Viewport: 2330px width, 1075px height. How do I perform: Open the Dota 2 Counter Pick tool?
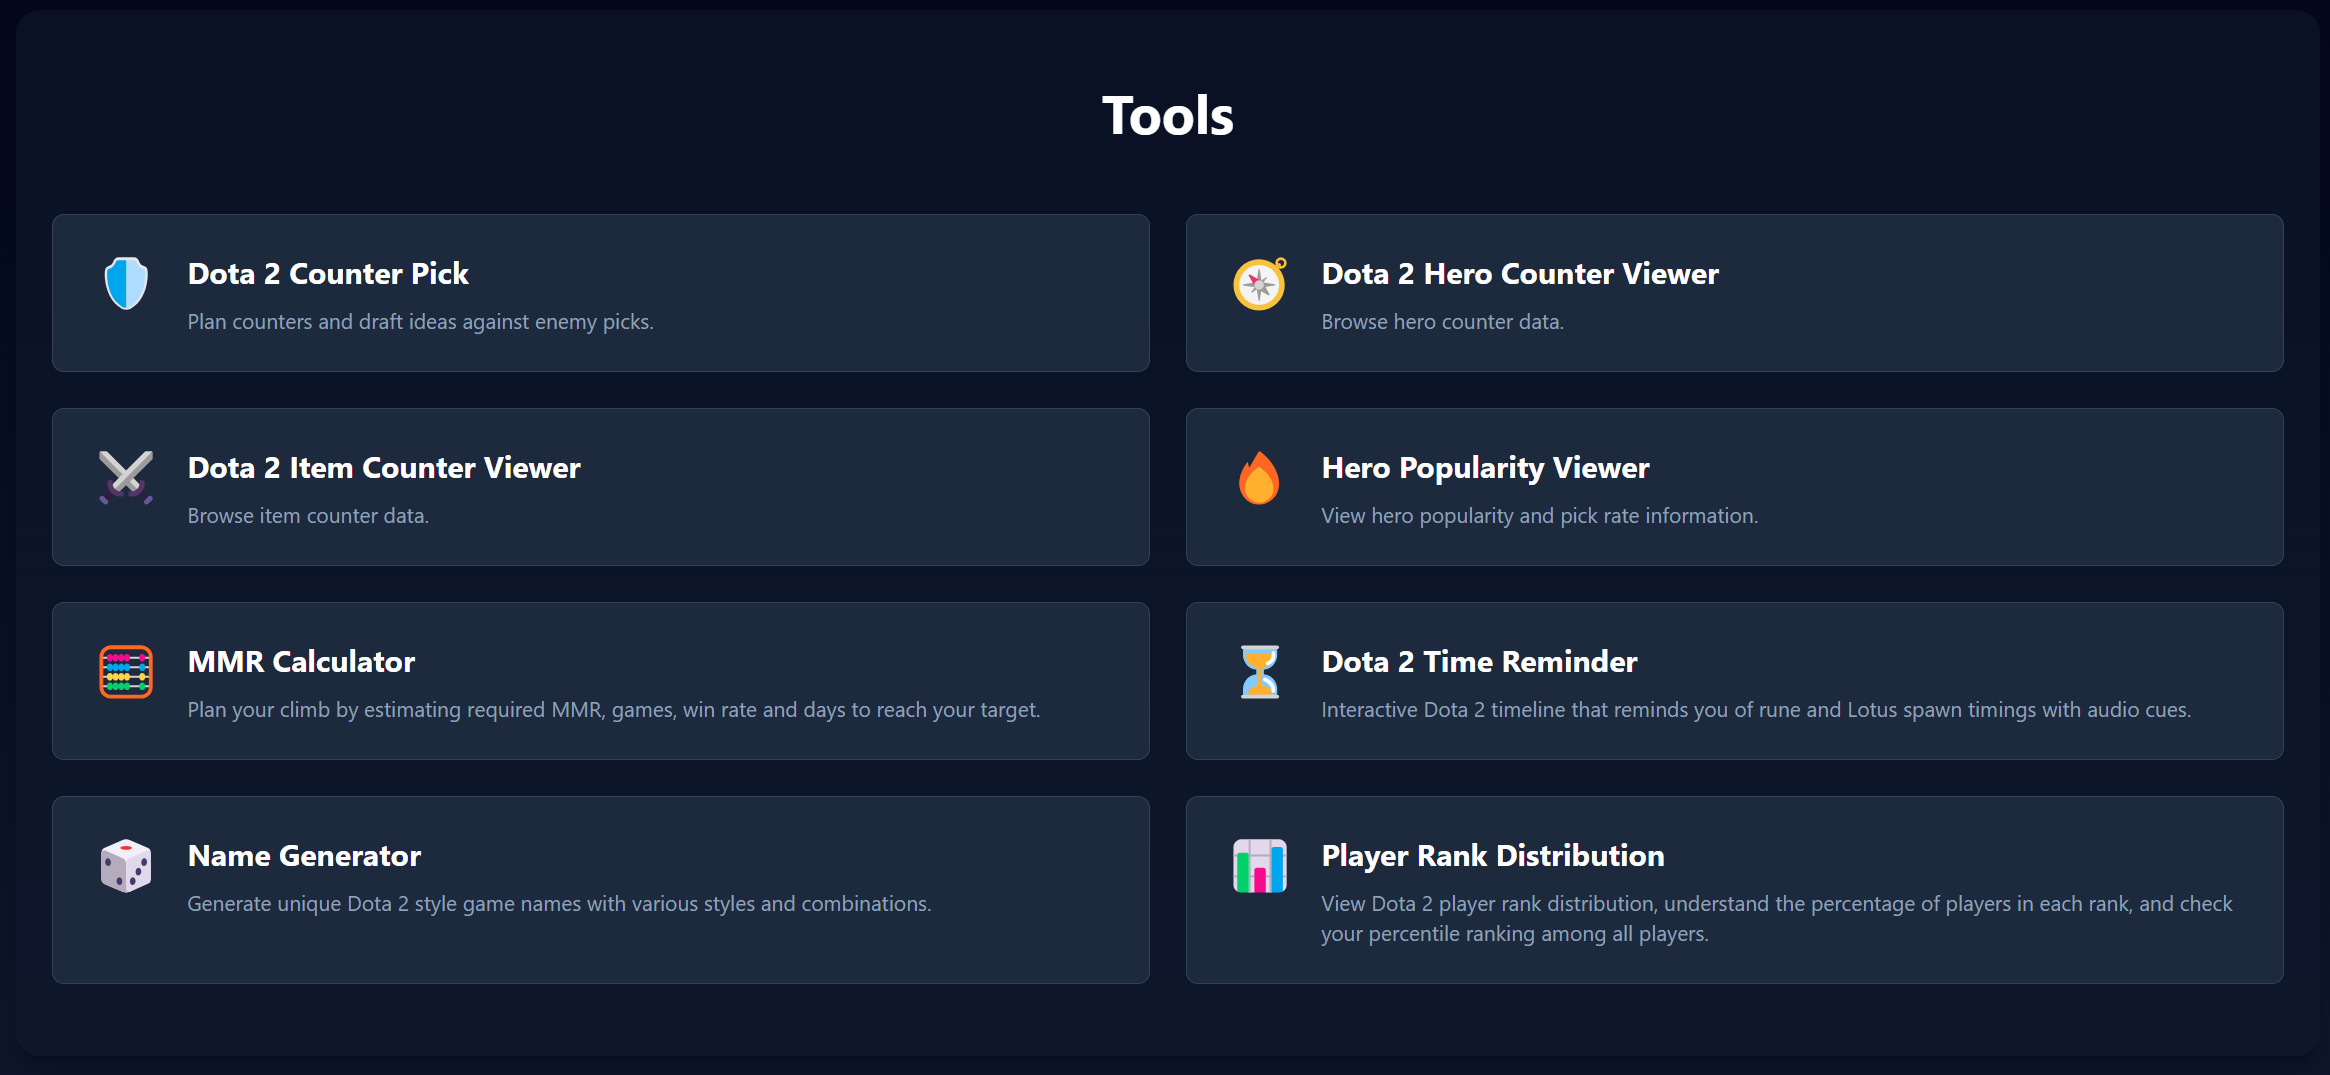[600, 293]
